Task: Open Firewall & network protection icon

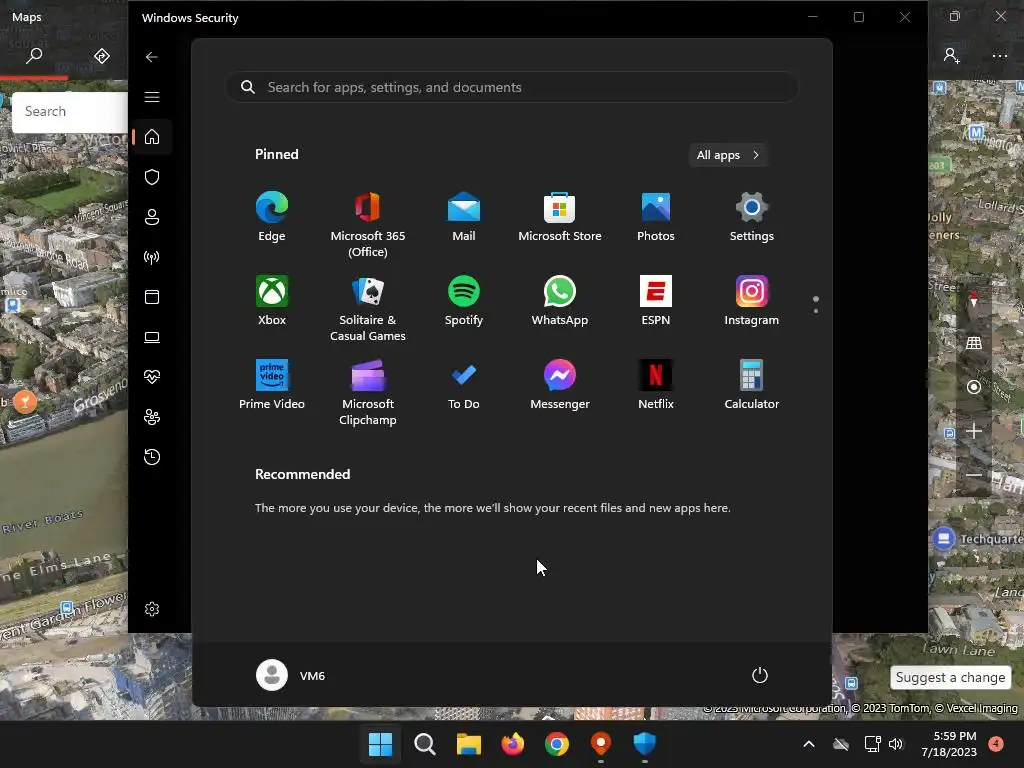Action: coord(152,257)
